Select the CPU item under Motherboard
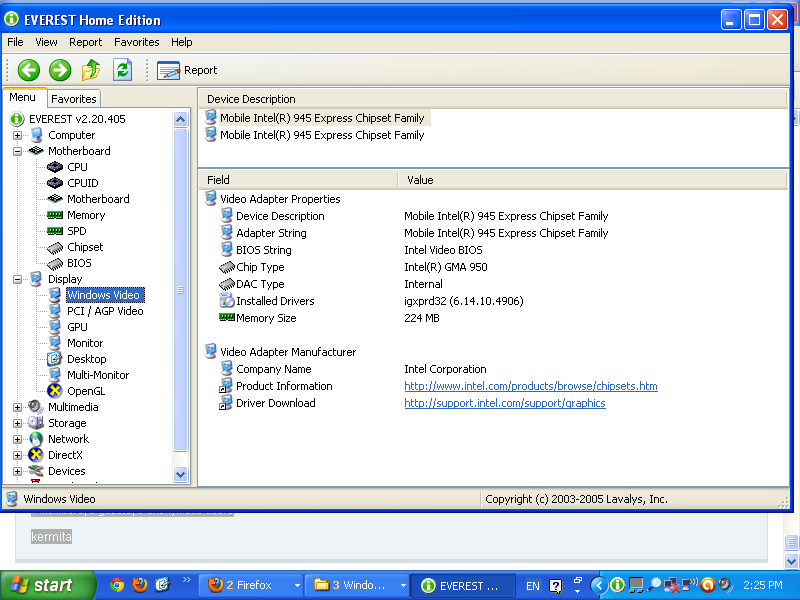Viewport: 800px width, 600px height. coord(77,167)
